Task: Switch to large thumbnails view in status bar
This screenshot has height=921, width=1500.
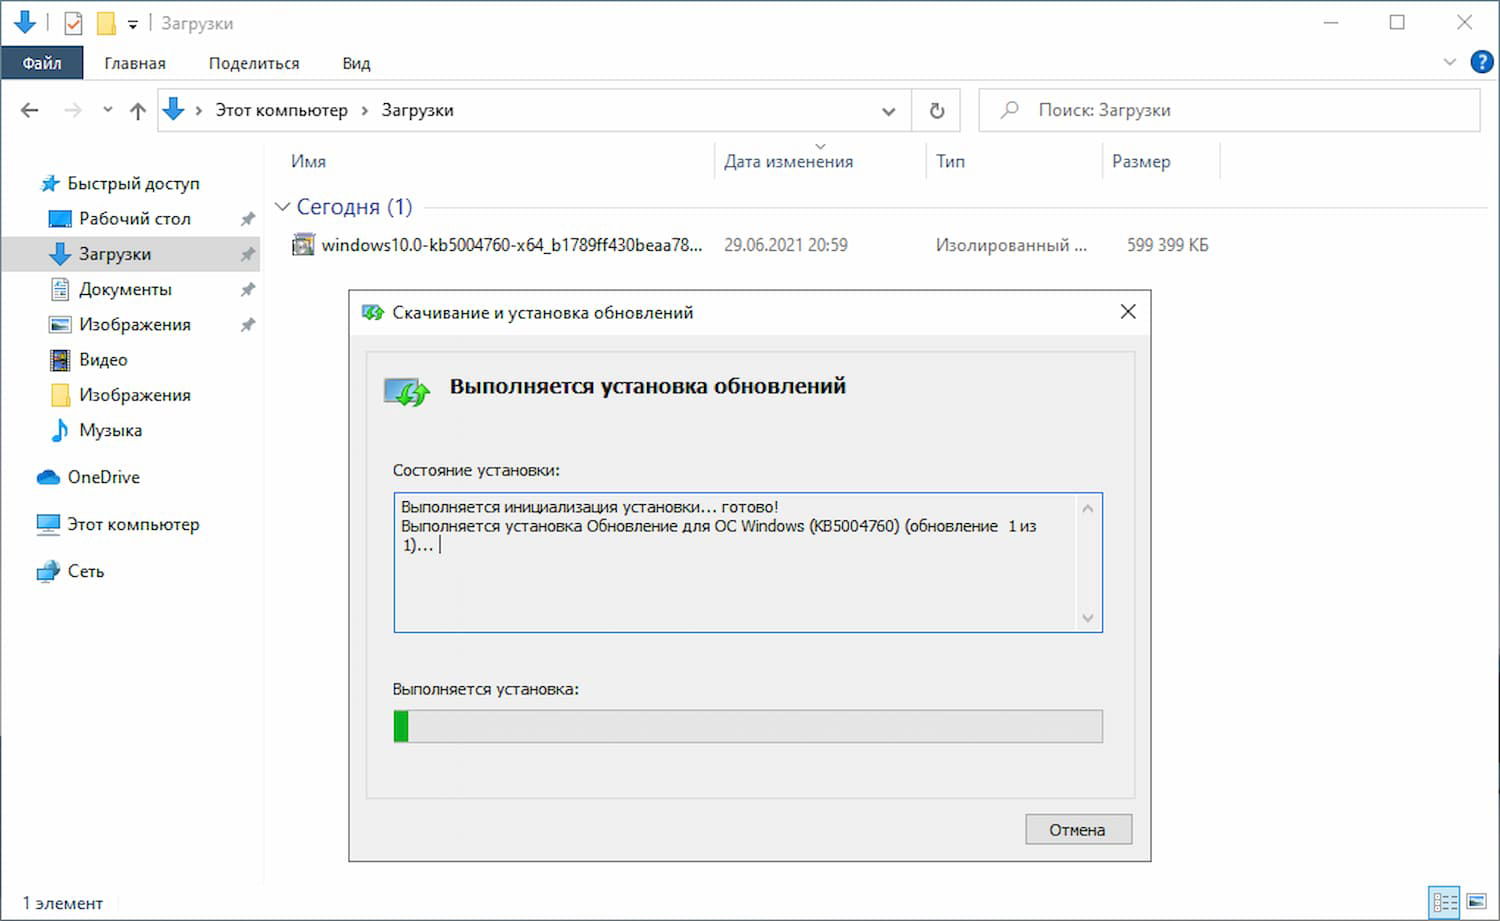Action: coord(1475,902)
